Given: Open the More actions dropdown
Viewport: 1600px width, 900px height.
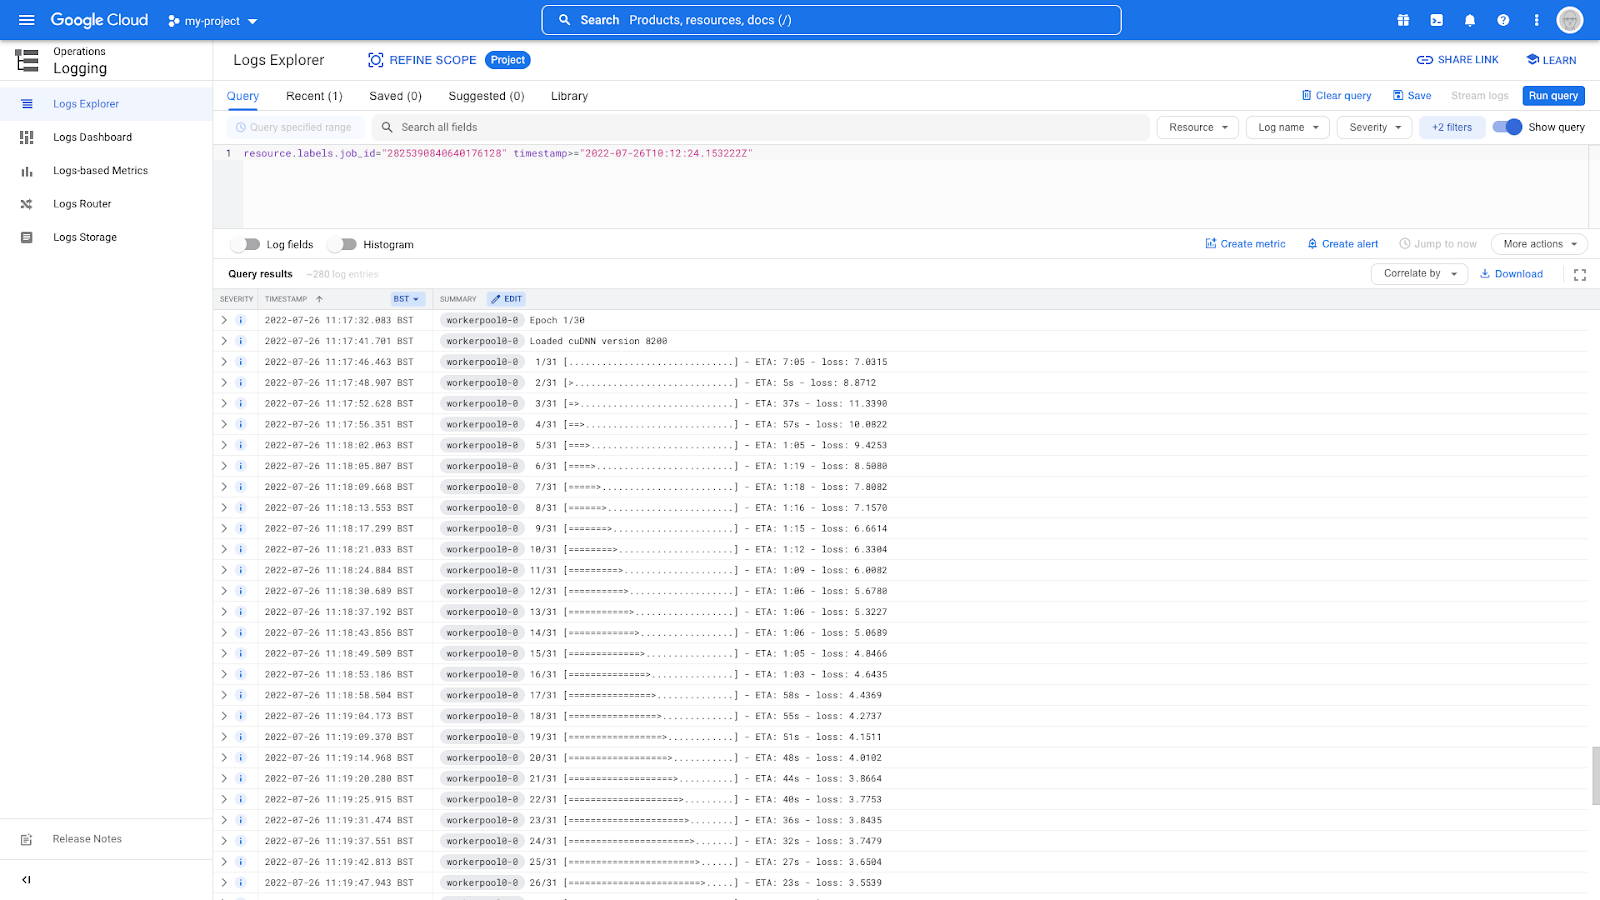Looking at the screenshot, I should [x=1539, y=244].
